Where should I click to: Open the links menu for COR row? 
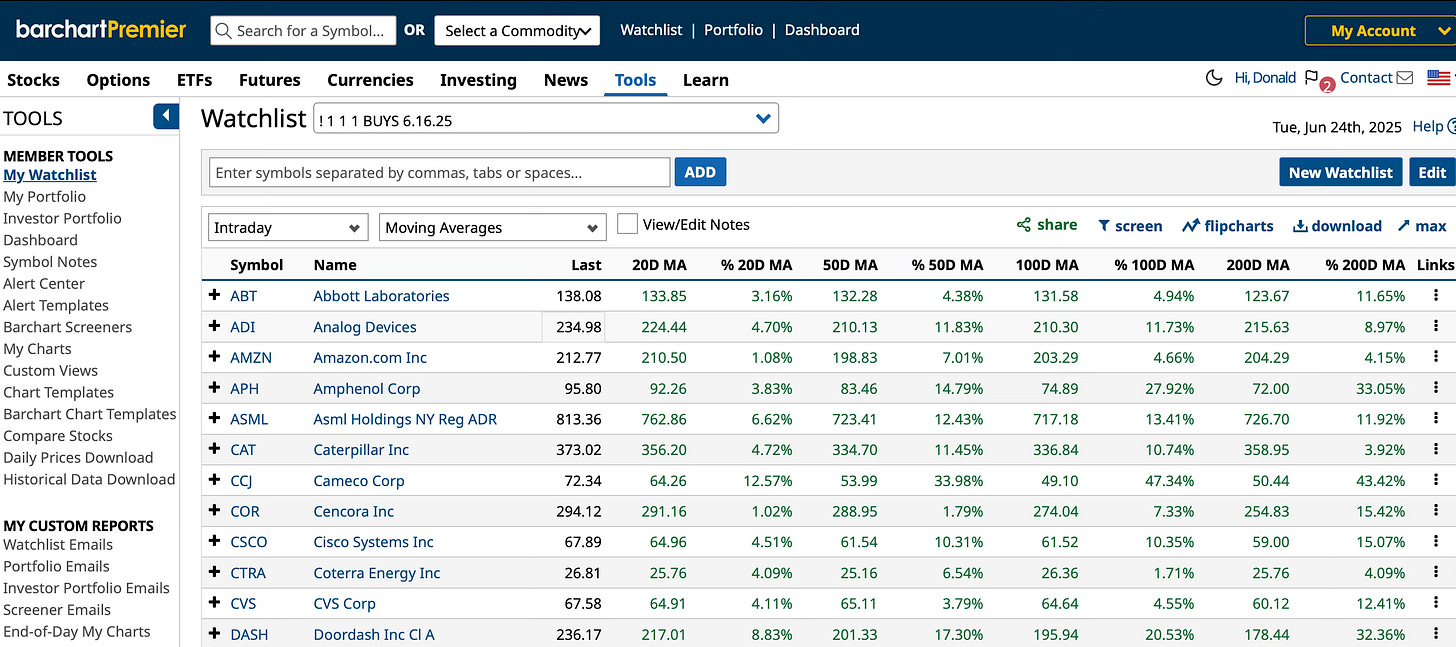[1436, 511]
